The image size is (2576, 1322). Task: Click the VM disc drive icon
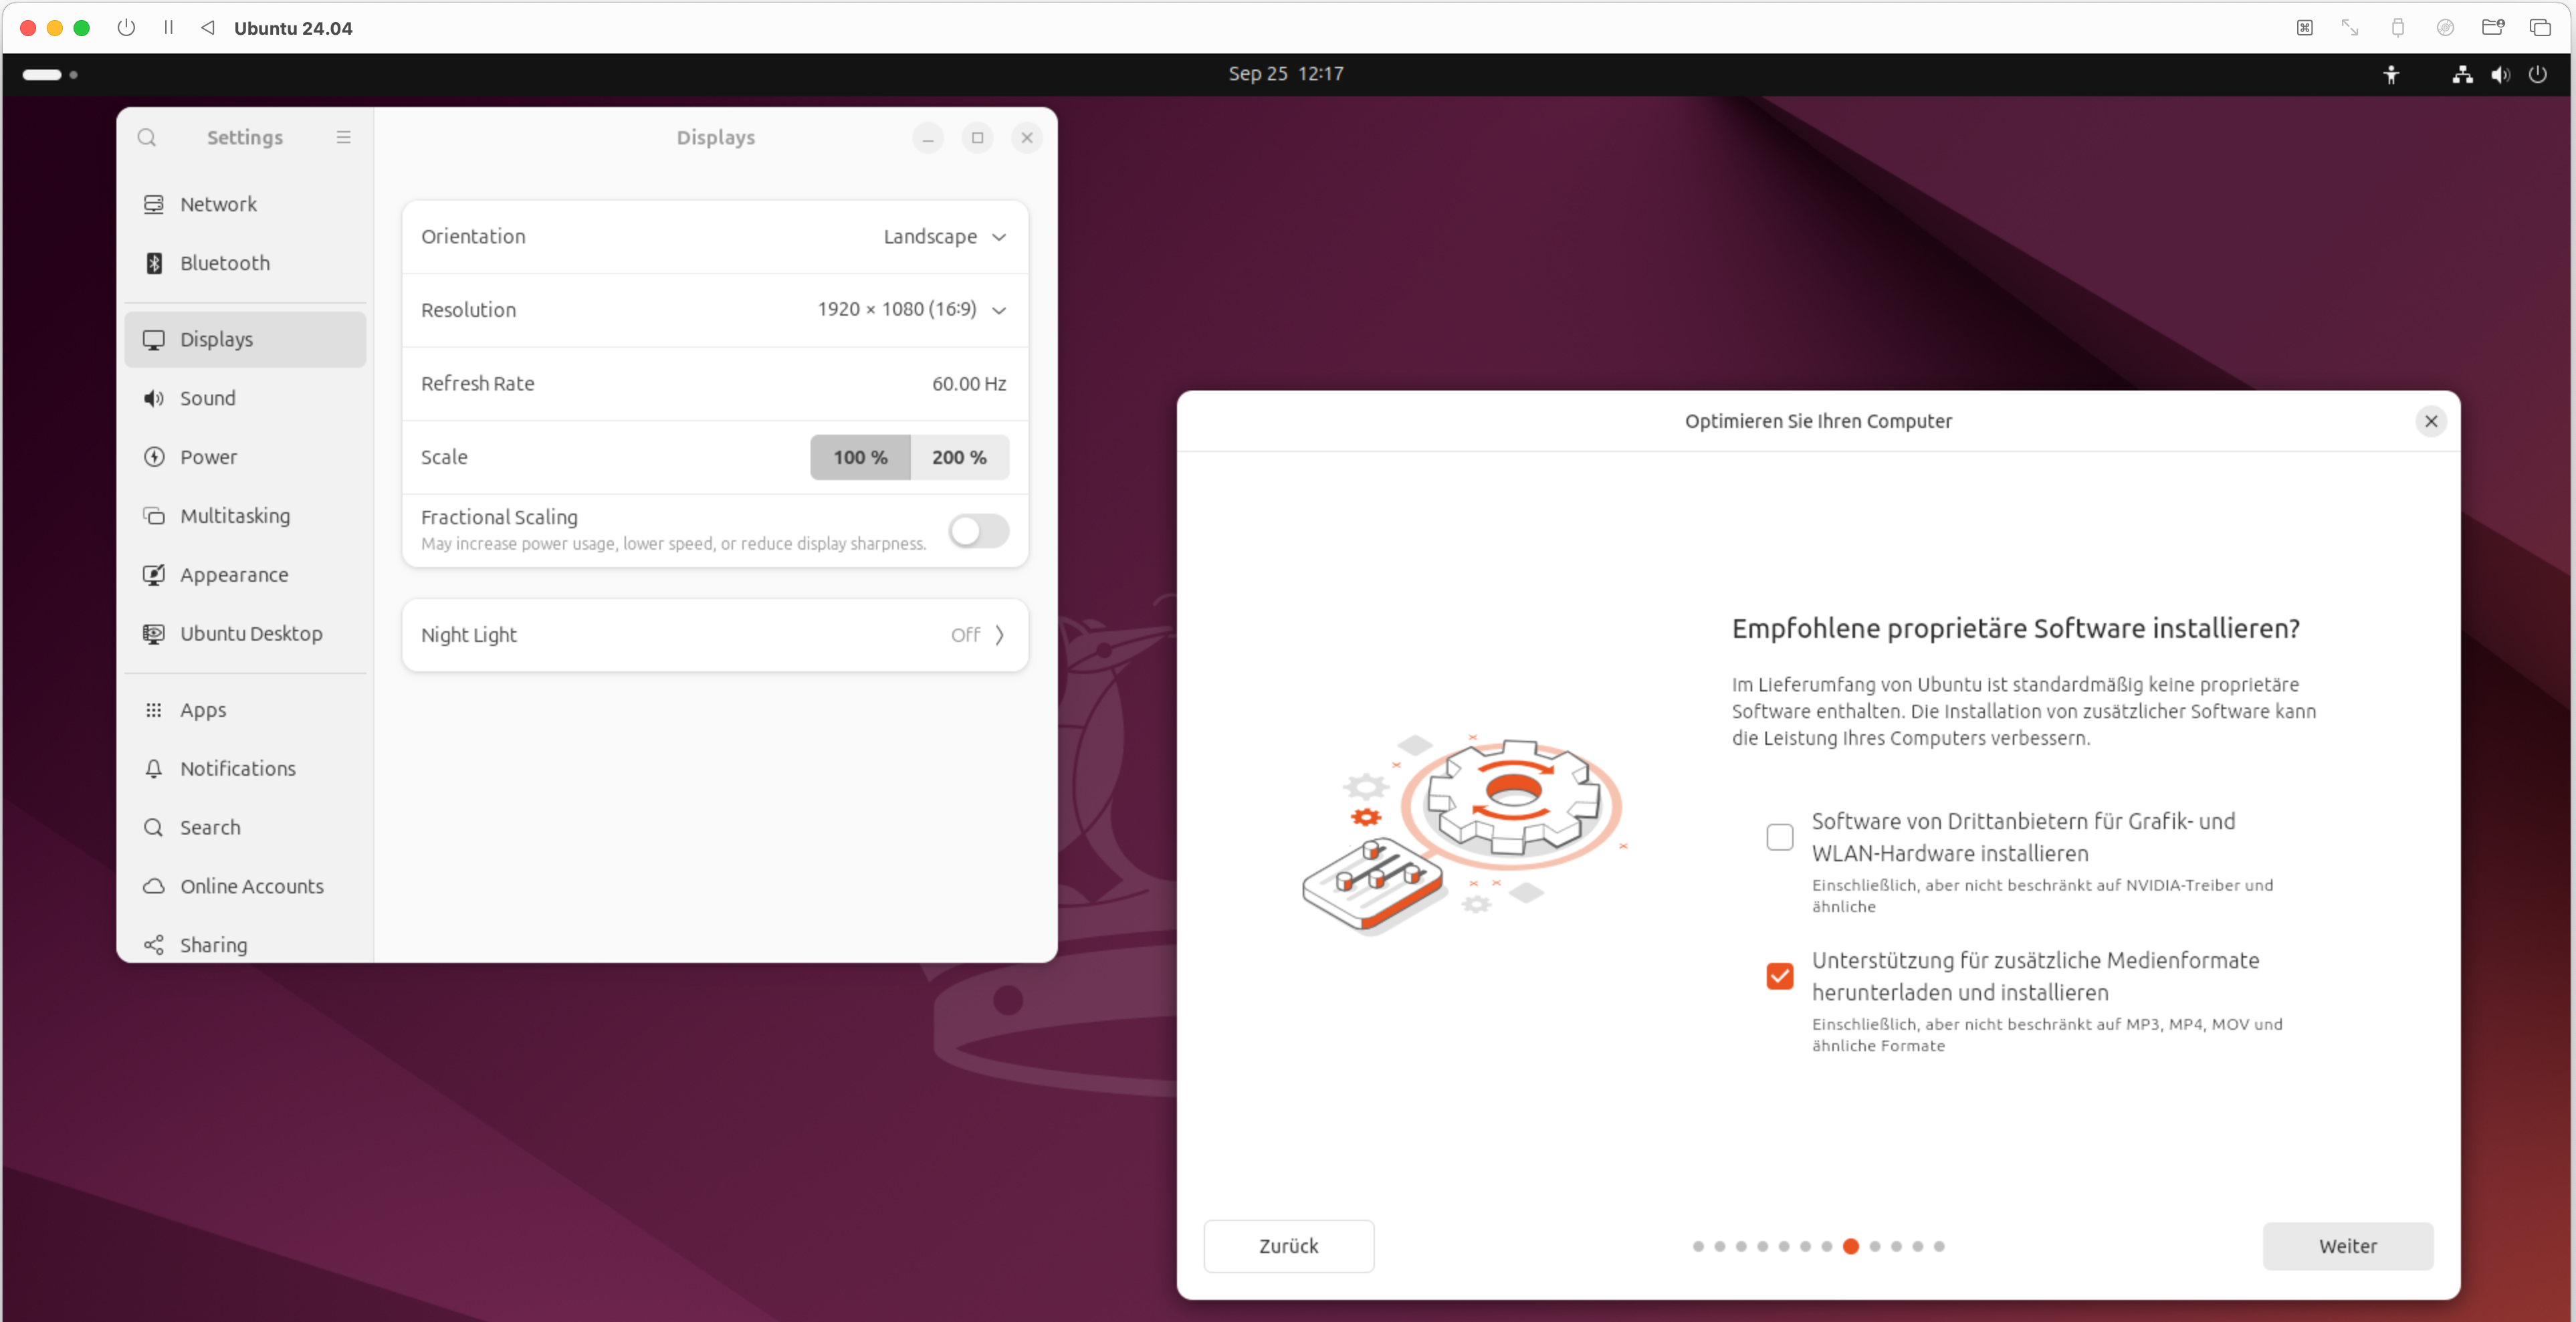(x=2445, y=27)
